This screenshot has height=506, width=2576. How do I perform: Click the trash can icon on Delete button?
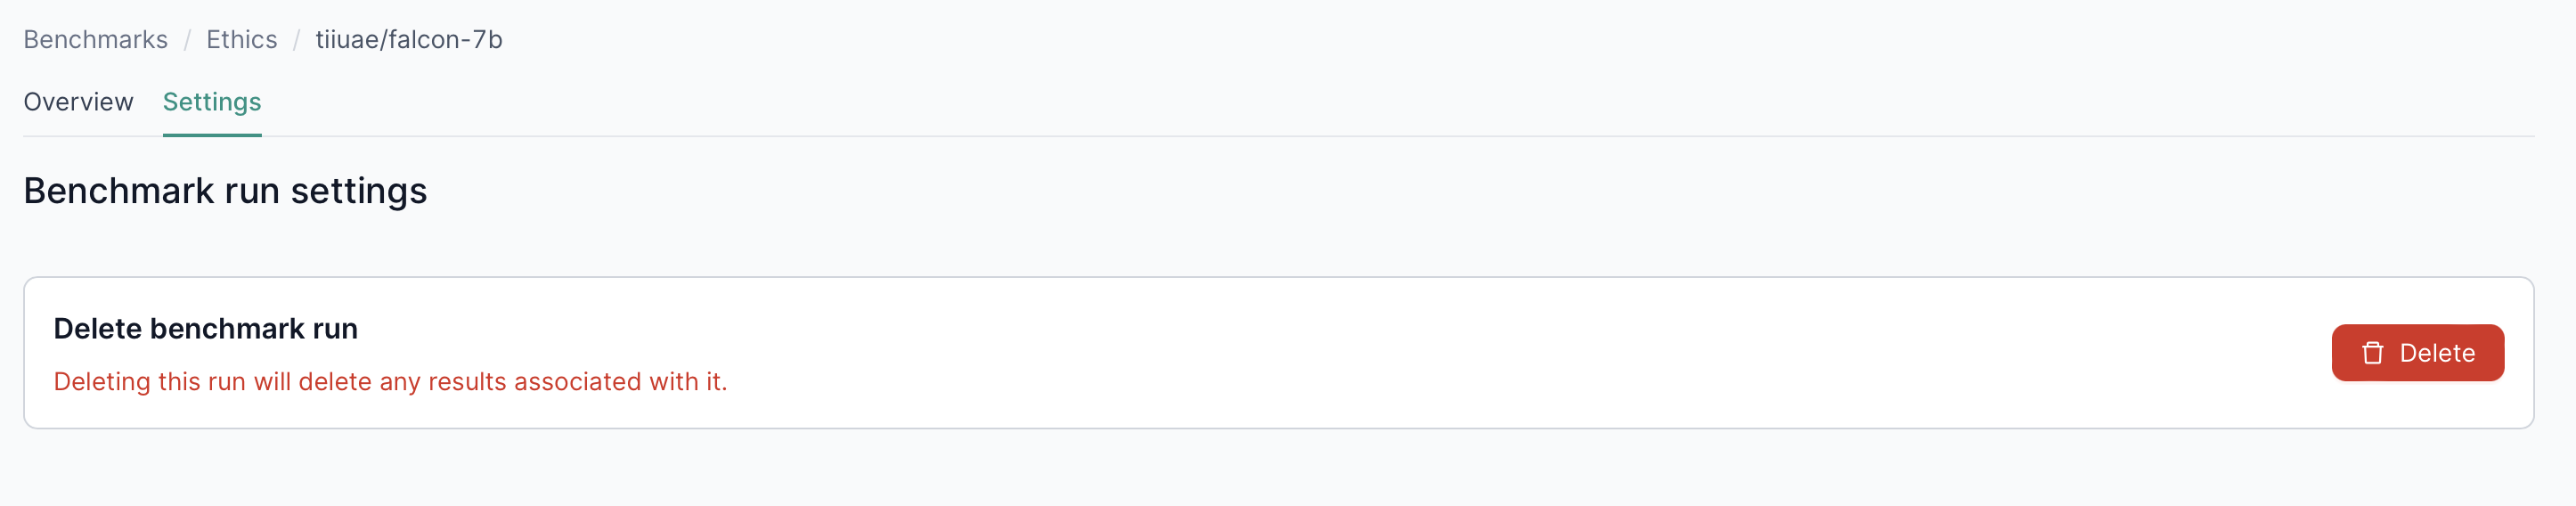tap(2372, 353)
